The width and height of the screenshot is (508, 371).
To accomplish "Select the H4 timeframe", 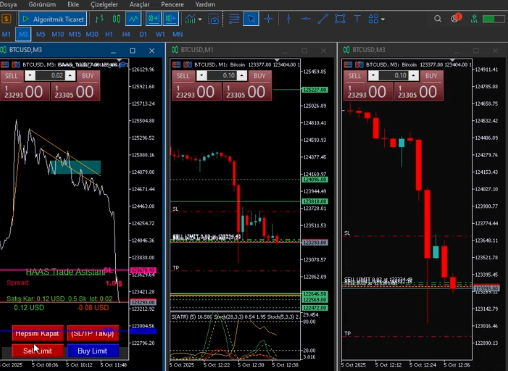I will coord(126,34).
